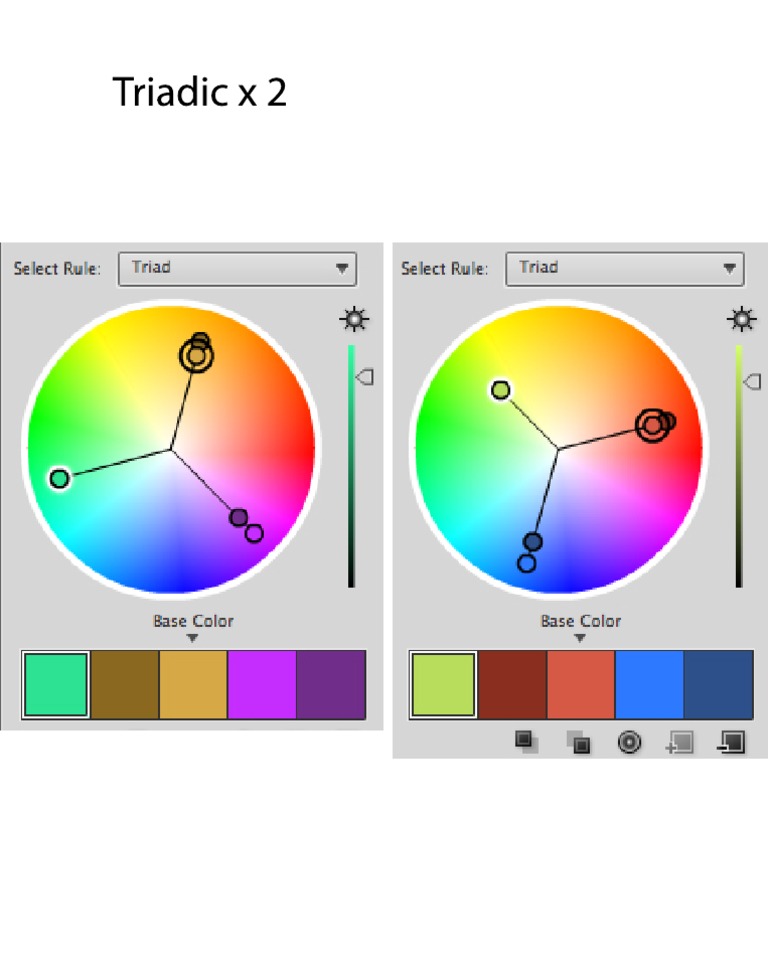
Task: Select the lime green base swatch on right
Action: (x=443, y=684)
